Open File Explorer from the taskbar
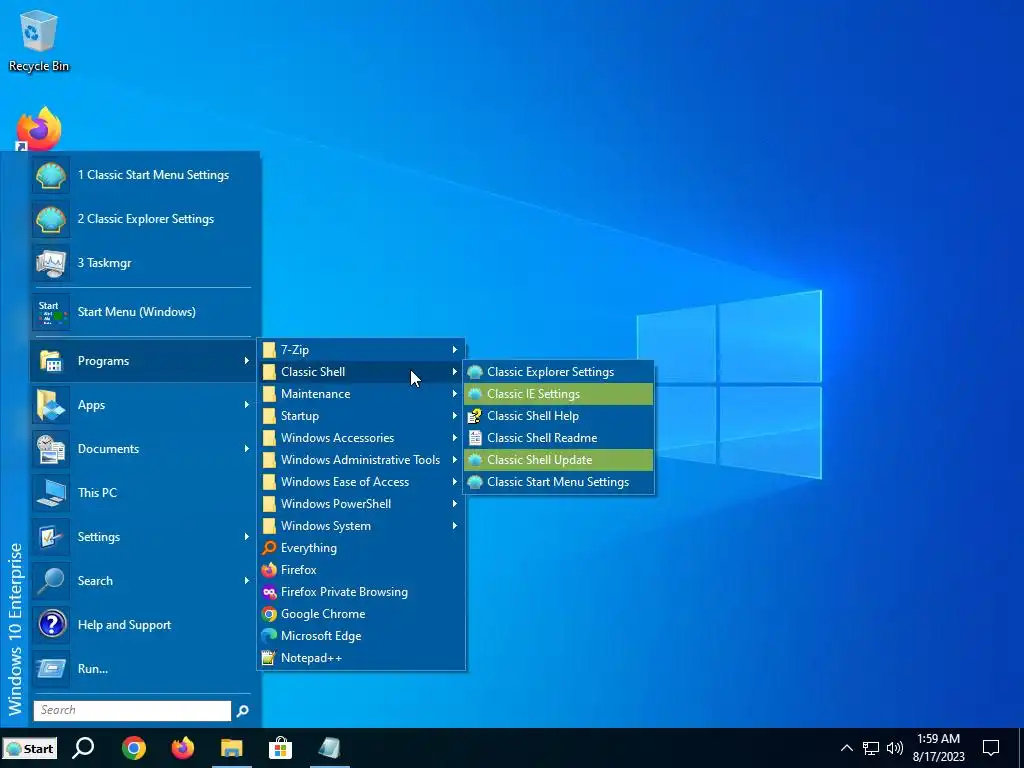 click(231, 748)
